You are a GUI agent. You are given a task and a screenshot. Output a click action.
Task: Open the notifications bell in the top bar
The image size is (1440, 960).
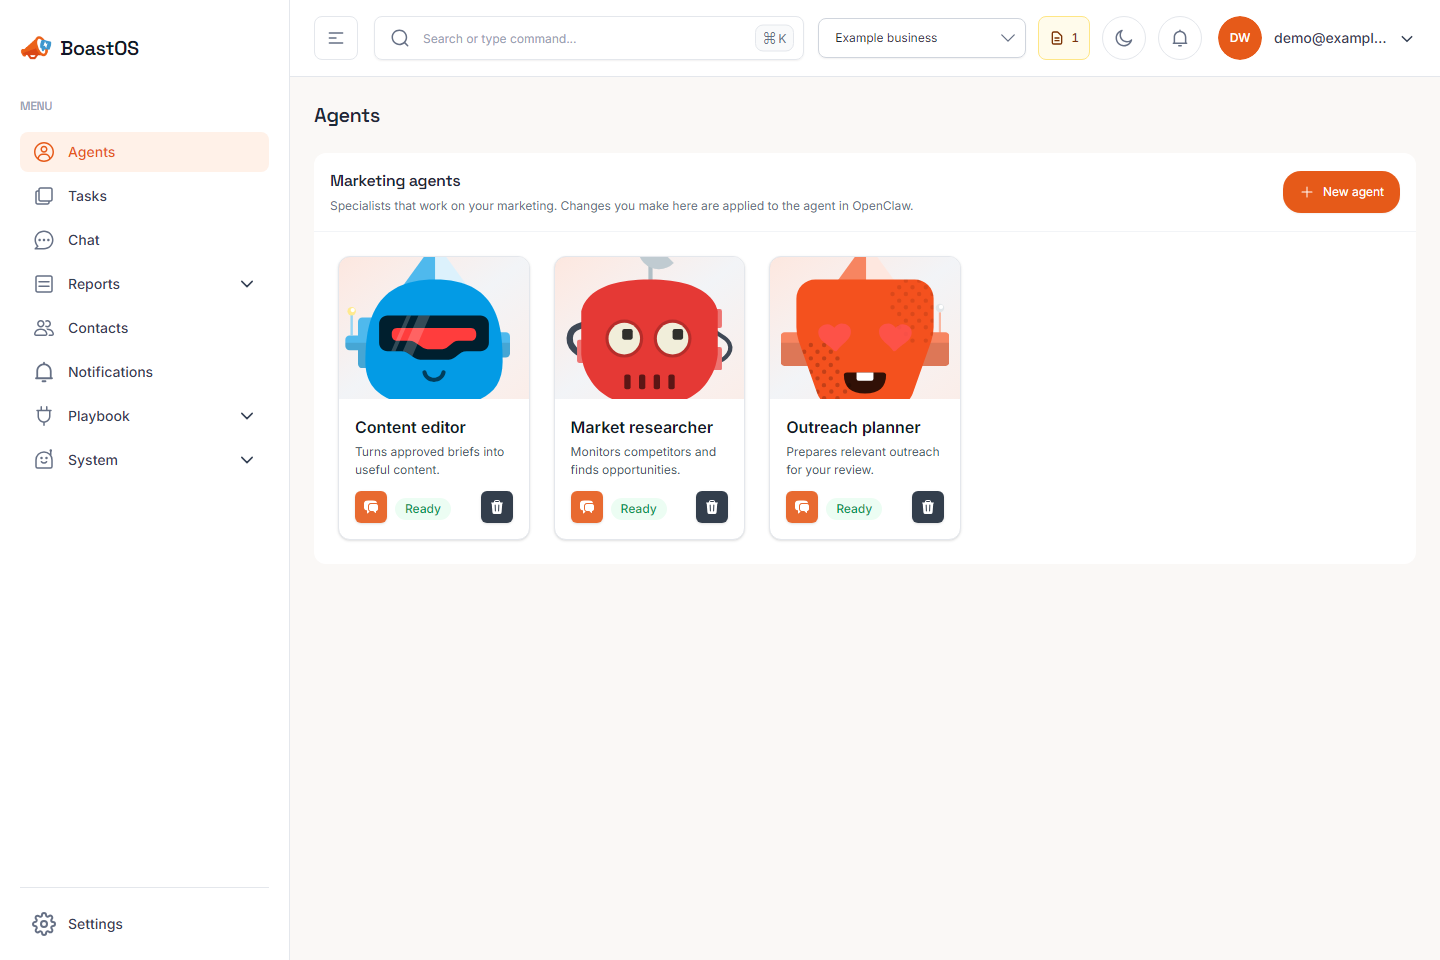point(1180,38)
